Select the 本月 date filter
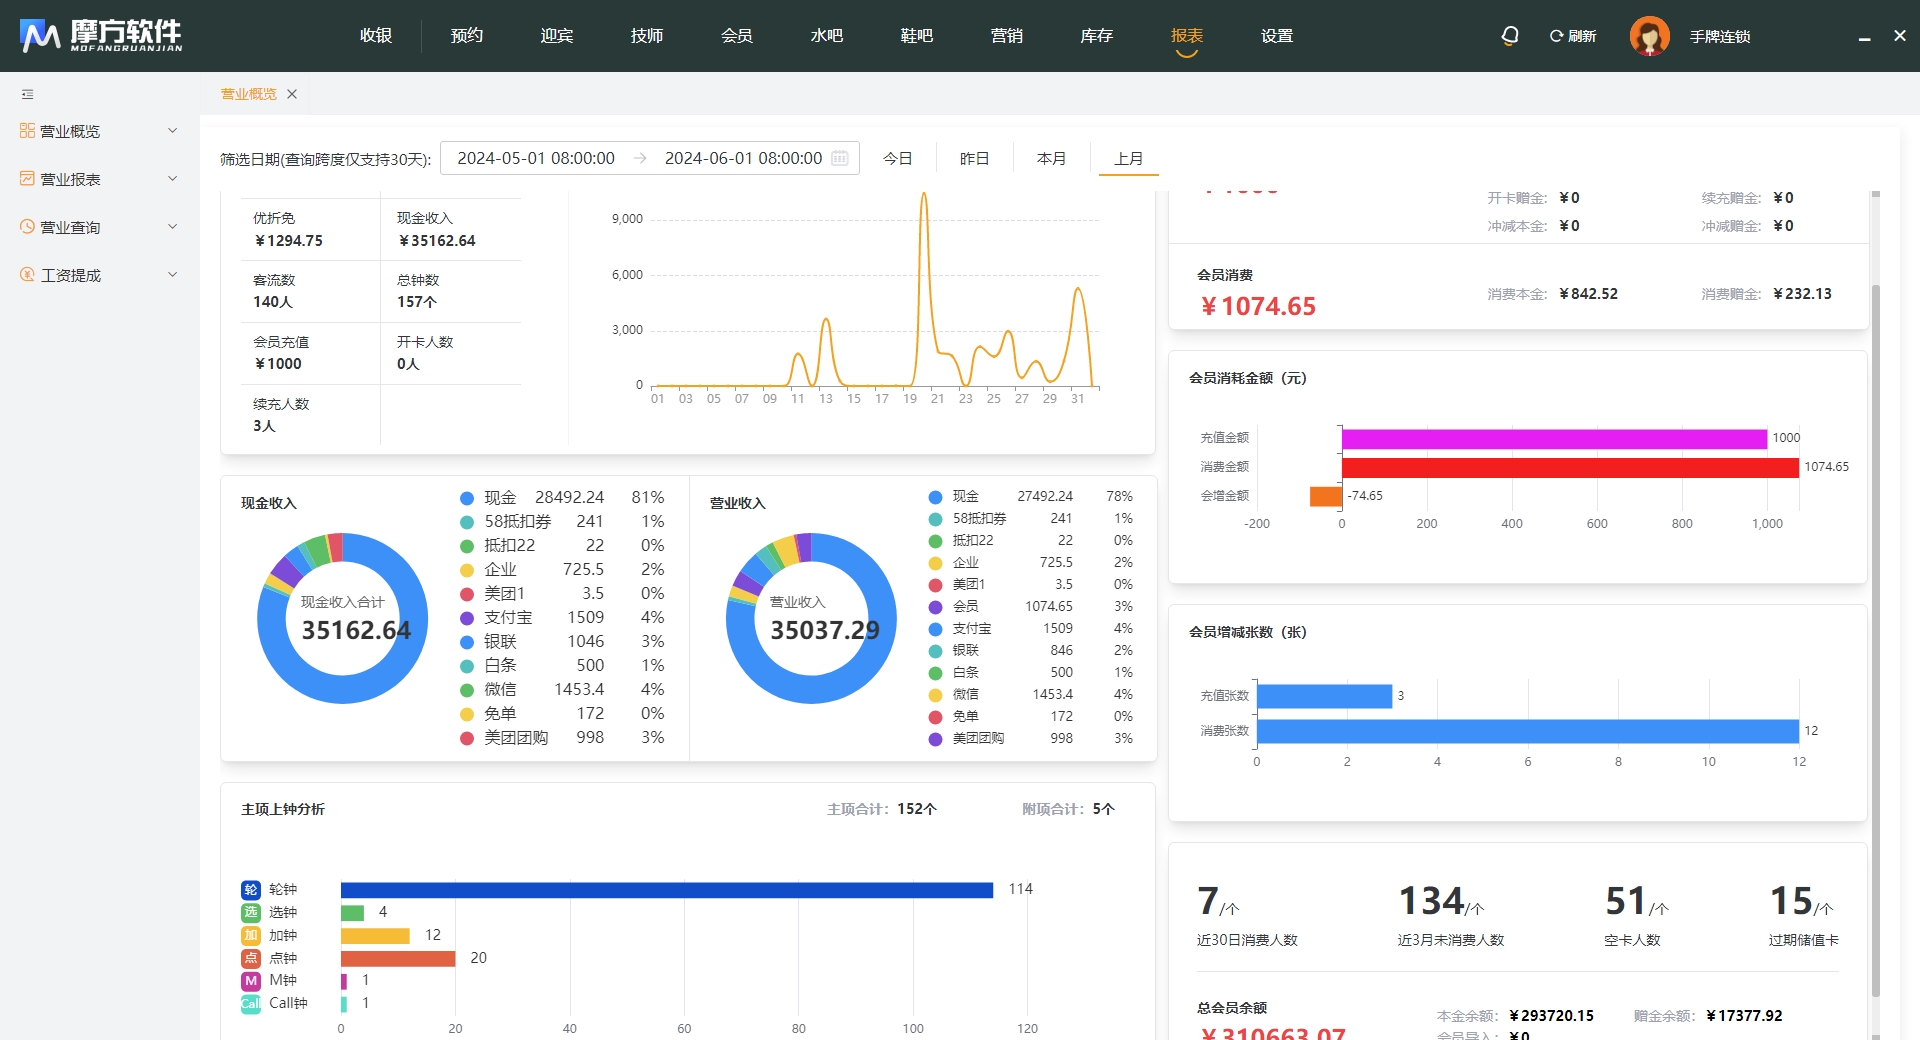The image size is (1920, 1040). (1051, 158)
